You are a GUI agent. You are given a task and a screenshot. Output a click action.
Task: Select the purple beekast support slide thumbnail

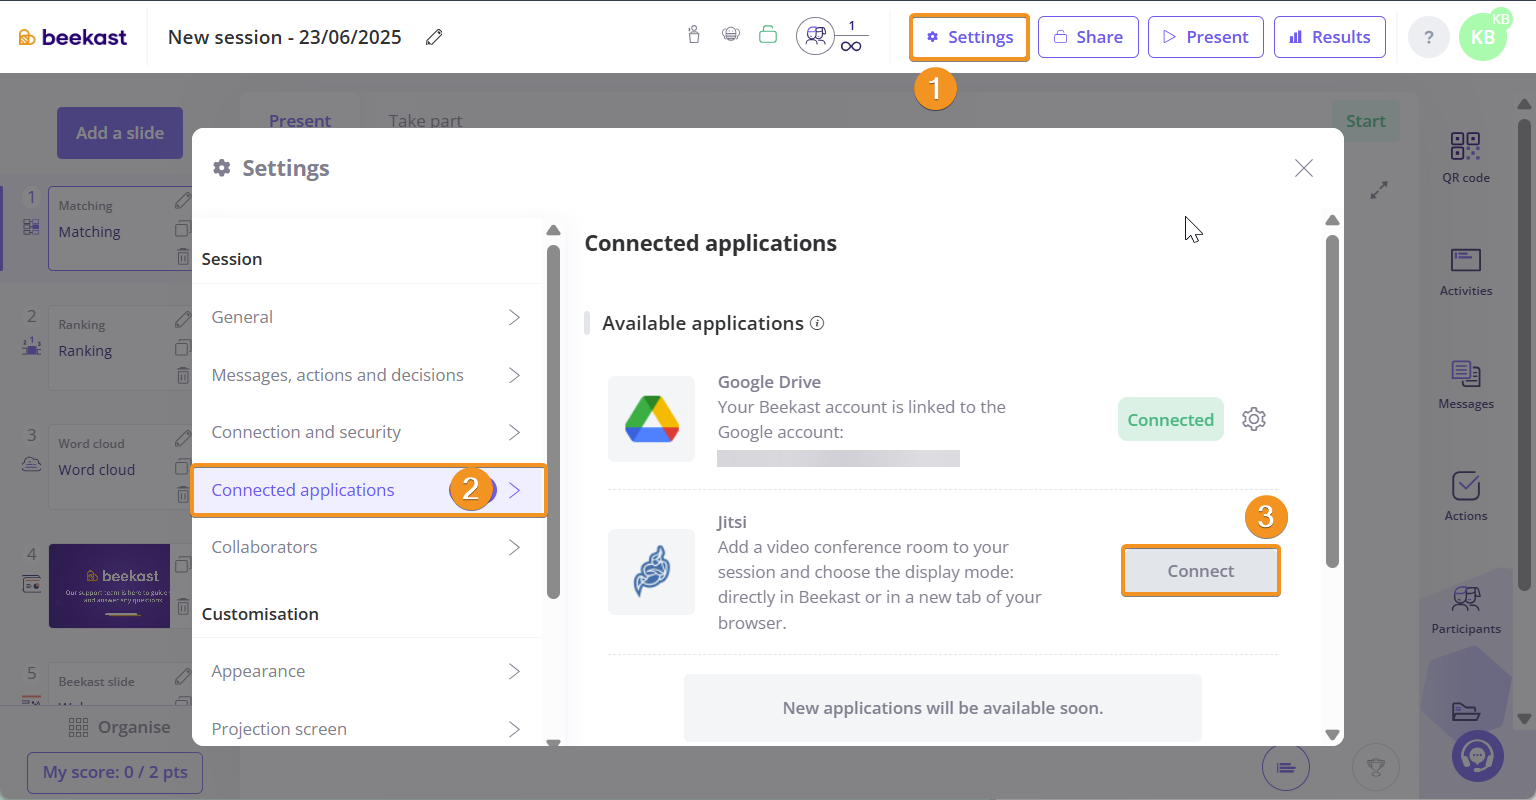[109, 586]
